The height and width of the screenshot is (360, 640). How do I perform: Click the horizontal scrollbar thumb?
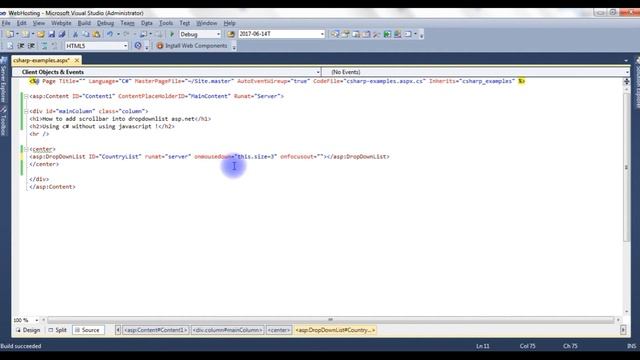[331, 320]
